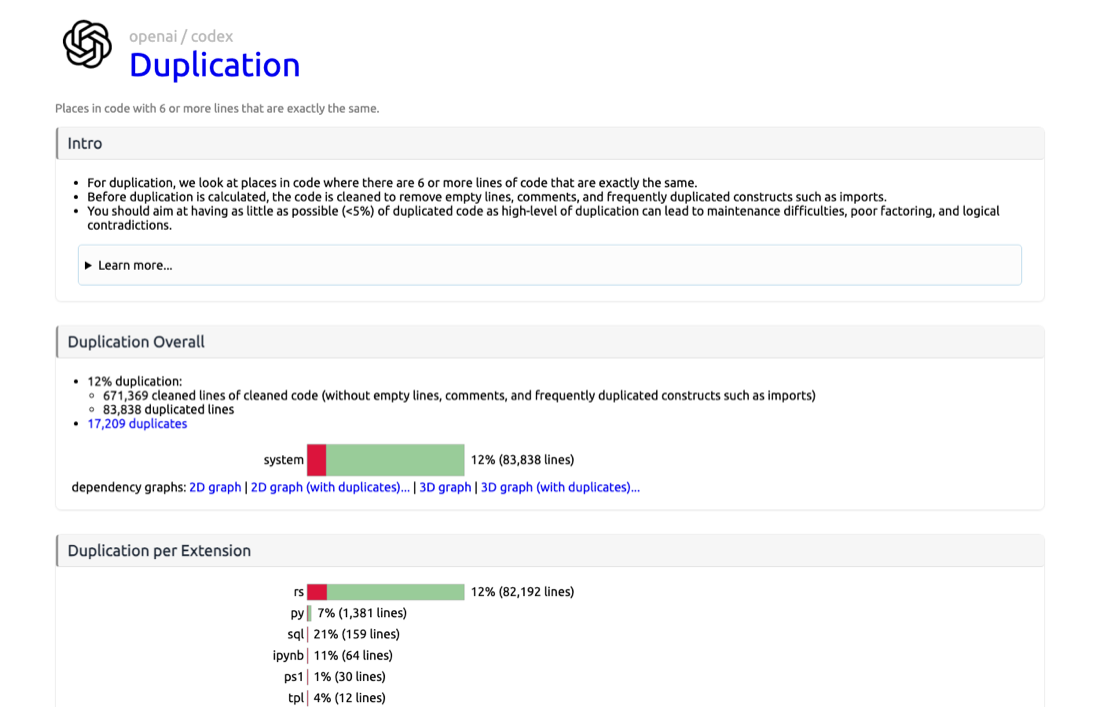Select the Duplication Overall section header
Image resolution: width=1100 pixels, height=707 pixels.
click(x=550, y=342)
